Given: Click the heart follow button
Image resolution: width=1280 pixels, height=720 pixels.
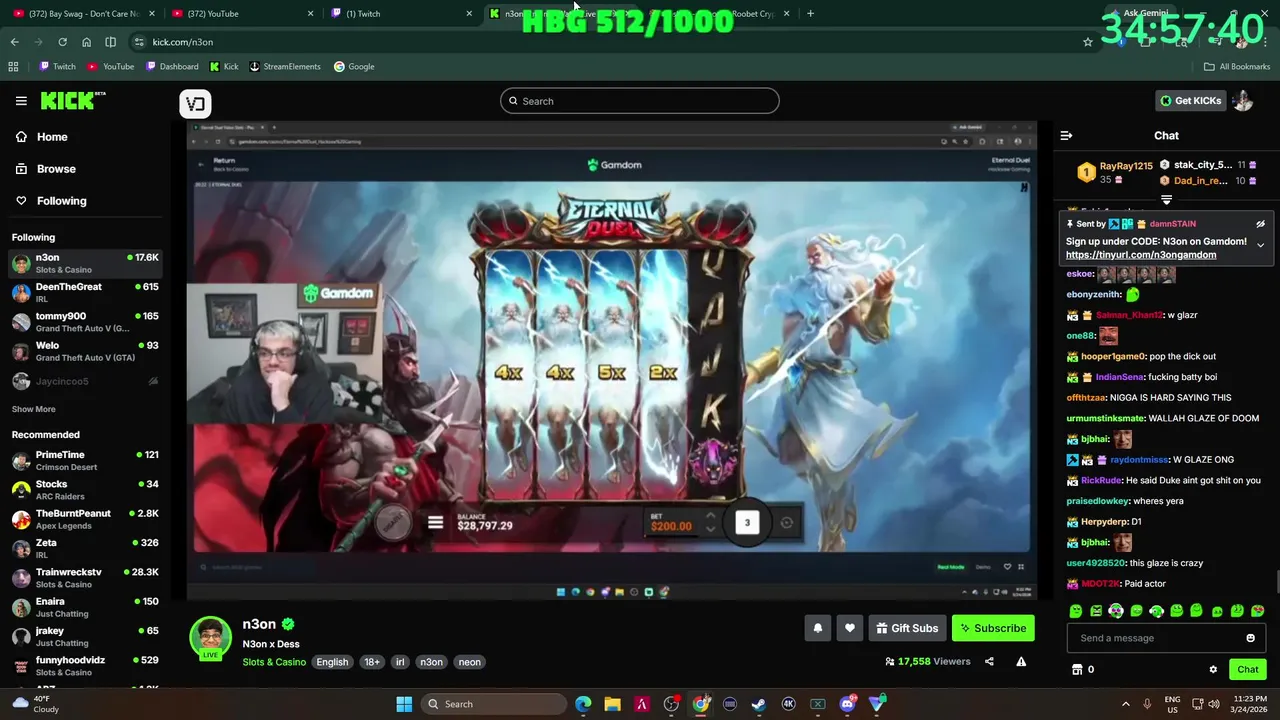Looking at the screenshot, I should (850, 628).
